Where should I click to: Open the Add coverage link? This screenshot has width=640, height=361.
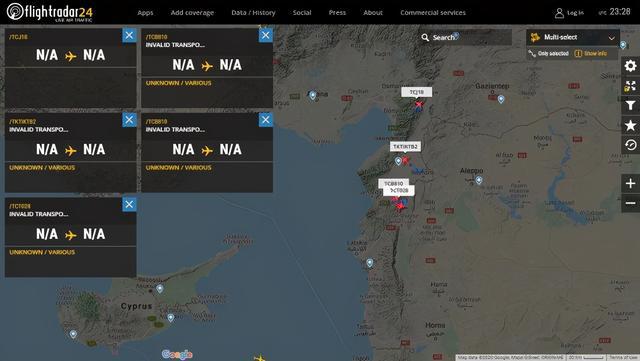pyautogui.click(x=192, y=13)
